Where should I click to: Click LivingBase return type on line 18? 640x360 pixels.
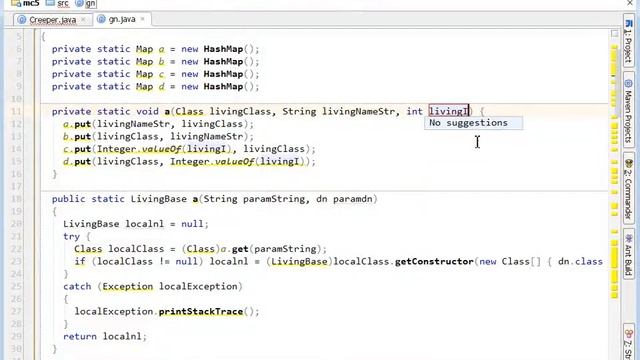pos(159,199)
